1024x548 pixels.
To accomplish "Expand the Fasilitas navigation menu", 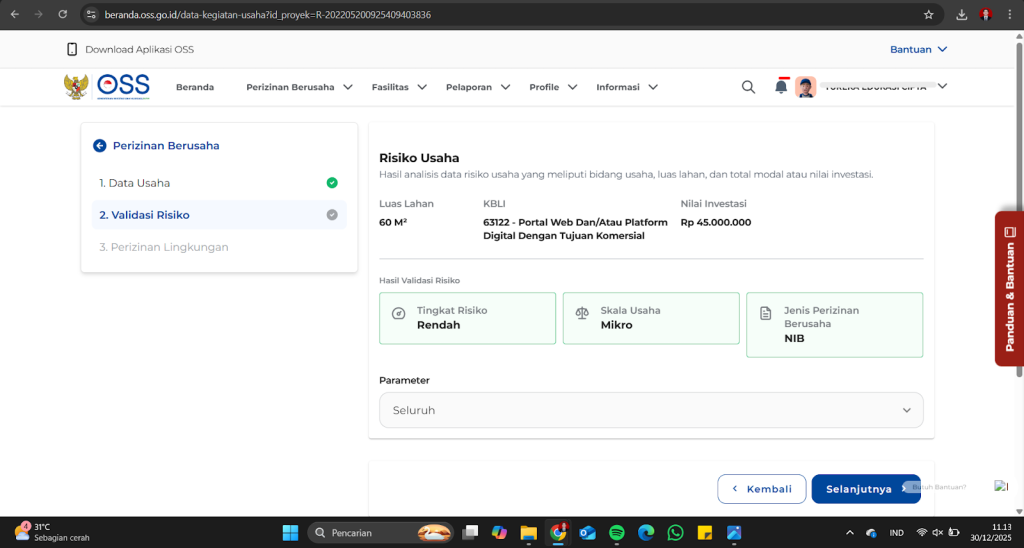I will pos(399,87).
